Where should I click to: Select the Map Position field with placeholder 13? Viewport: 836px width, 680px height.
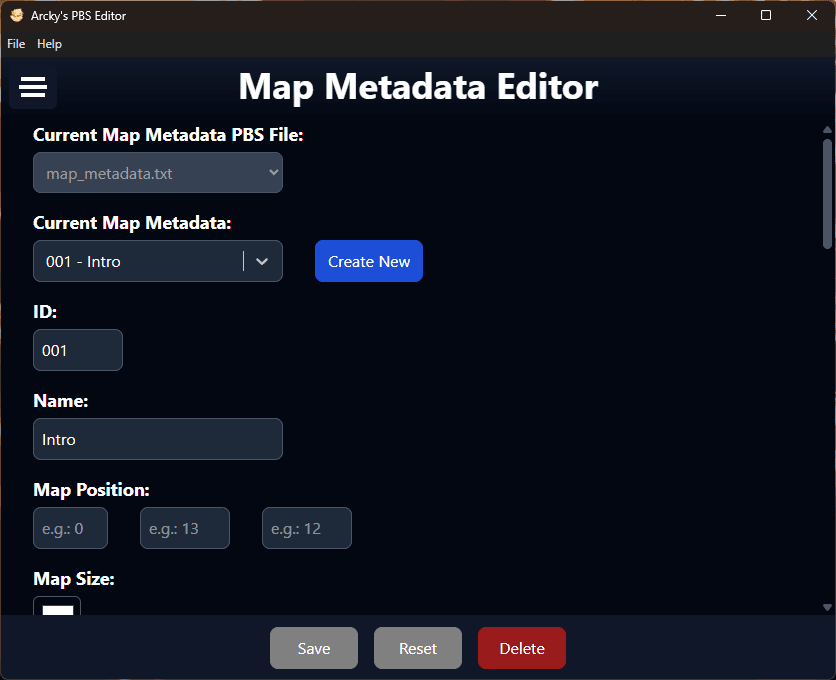tap(185, 528)
